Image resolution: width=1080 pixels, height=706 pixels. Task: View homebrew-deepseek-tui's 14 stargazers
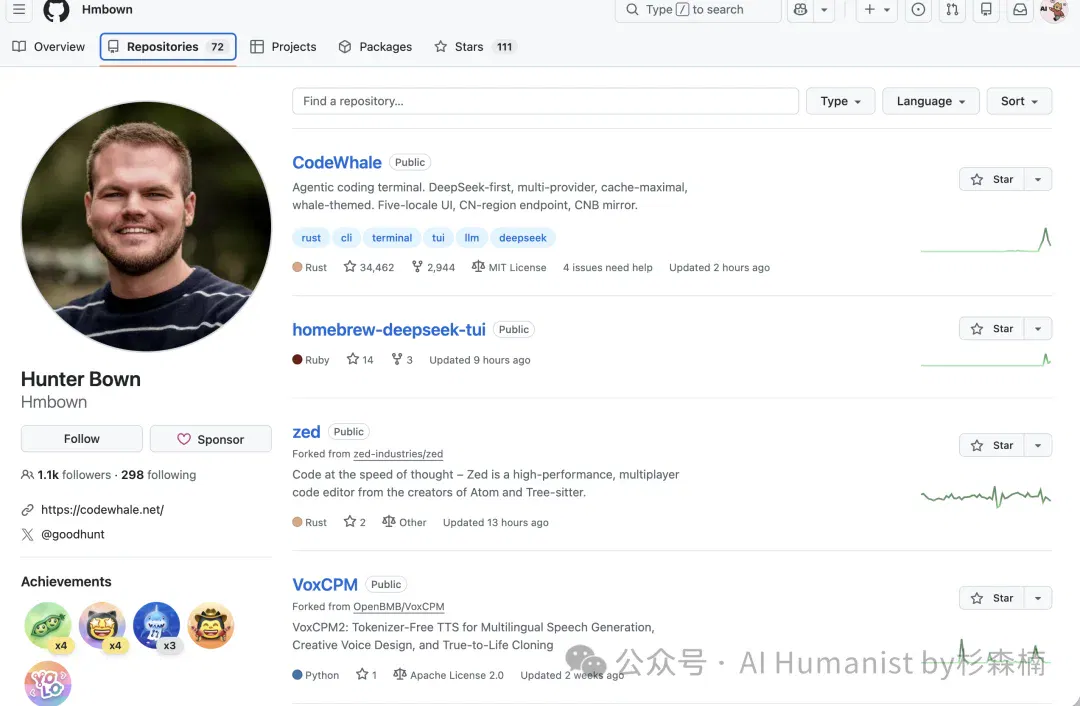click(x=360, y=360)
